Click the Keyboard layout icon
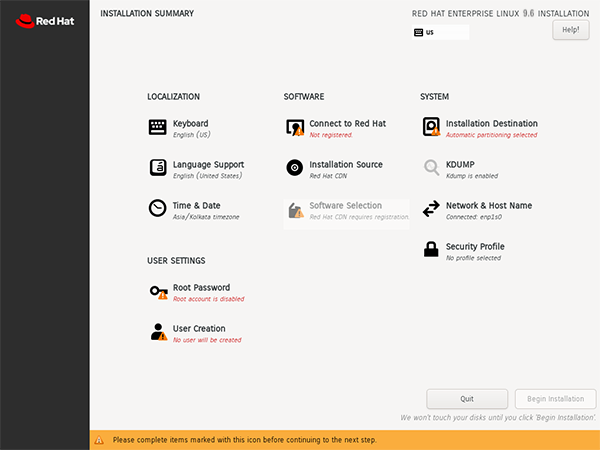Viewport: 600px width, 450px height. (x=157, y=127)
